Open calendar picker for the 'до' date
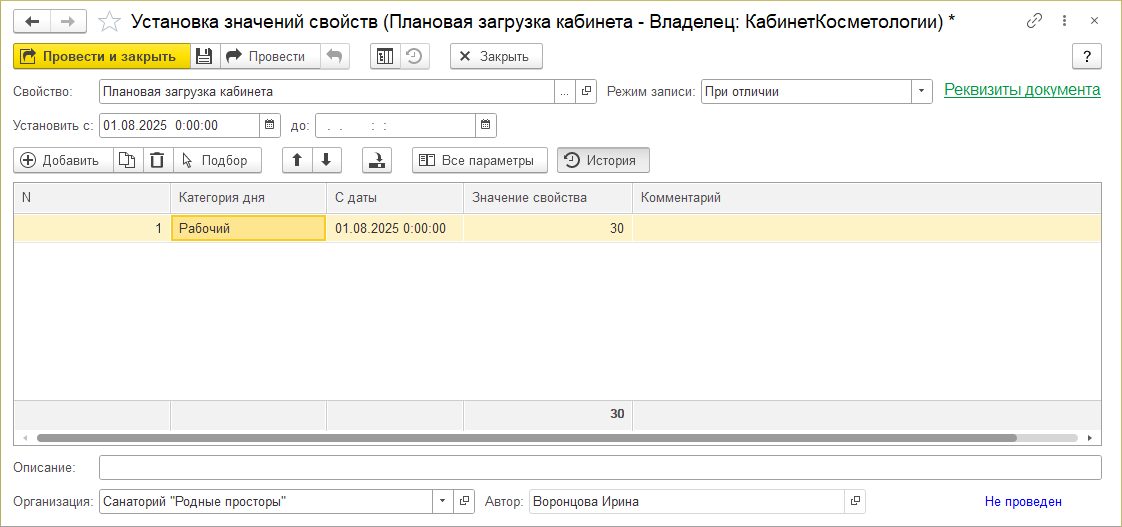Screen dimensions: 1122x527 pyautogui.click(x=485, y=125)
